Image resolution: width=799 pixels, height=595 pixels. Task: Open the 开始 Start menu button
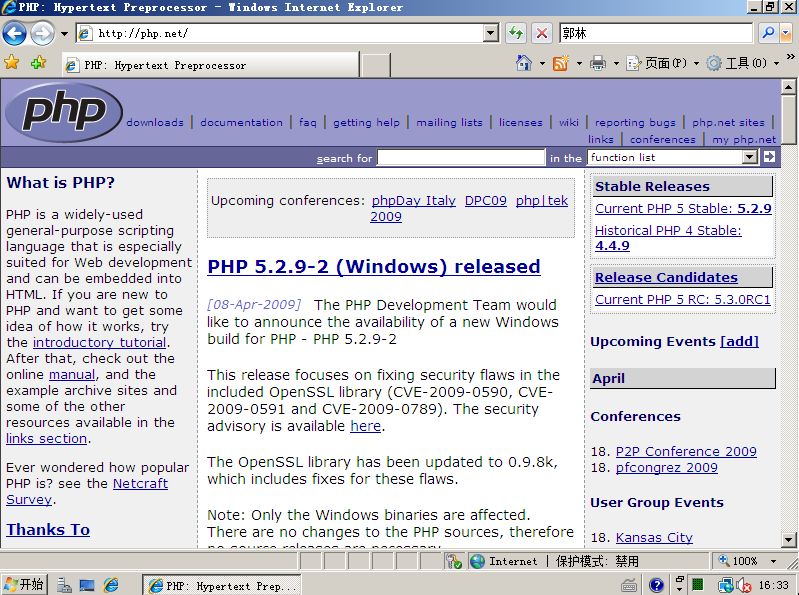tap(24, 584)
